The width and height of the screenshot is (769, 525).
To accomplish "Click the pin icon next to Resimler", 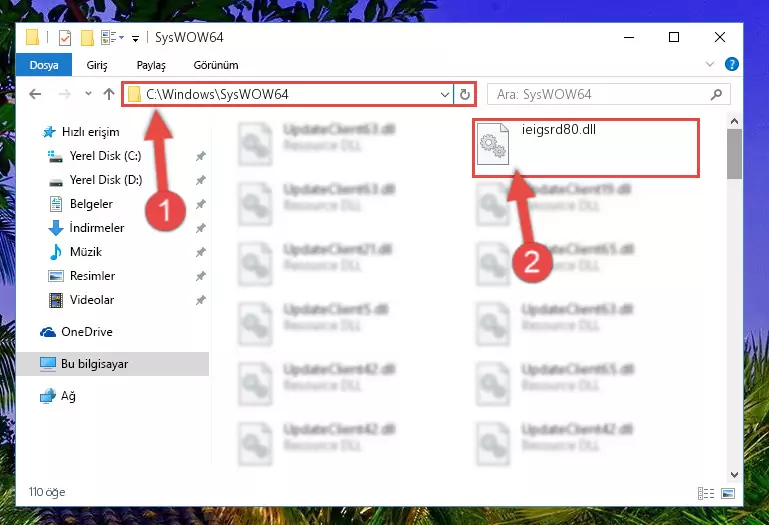I will tap(201, 276).
